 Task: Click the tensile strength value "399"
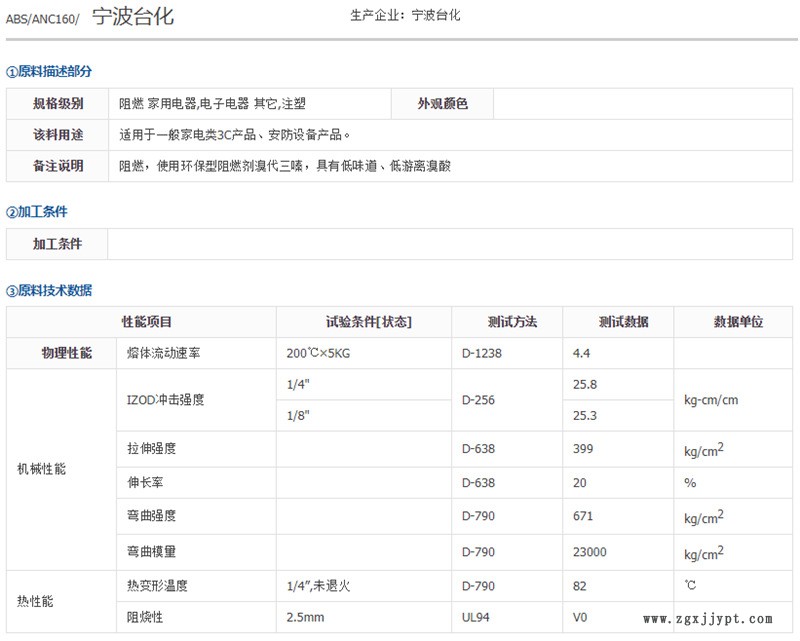(583, 449)
